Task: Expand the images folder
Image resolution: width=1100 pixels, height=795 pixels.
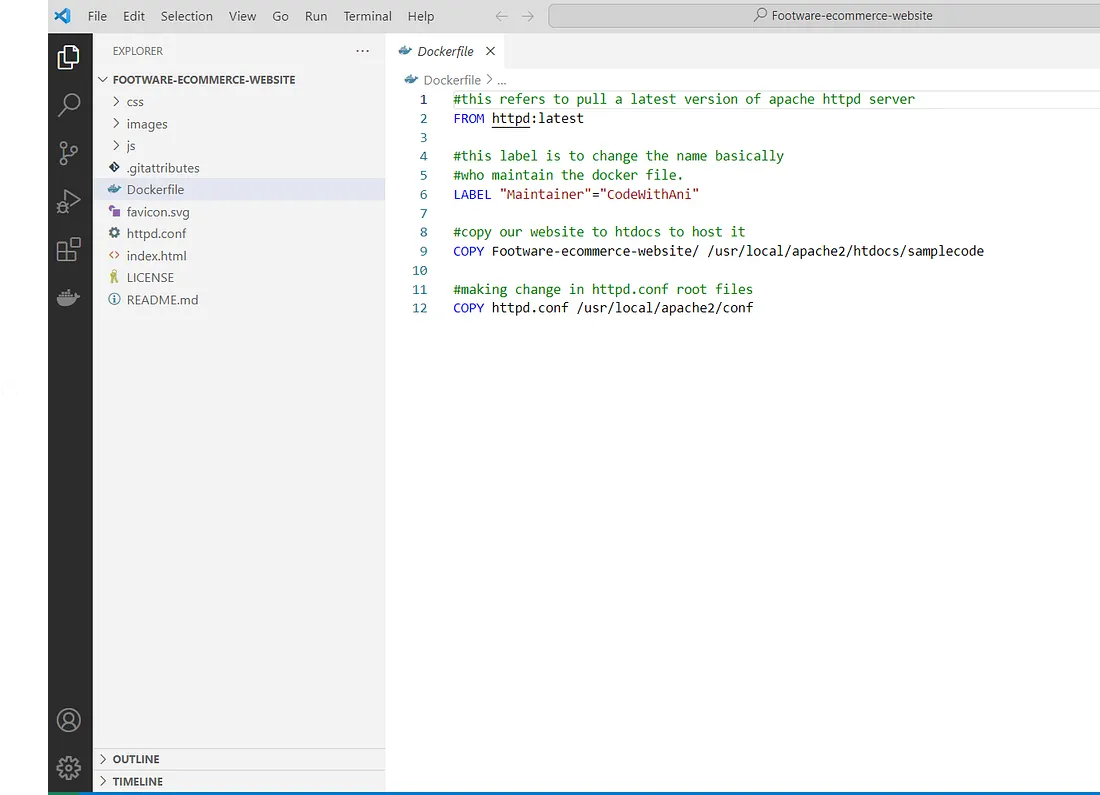Action: click(x=116, y=123)
